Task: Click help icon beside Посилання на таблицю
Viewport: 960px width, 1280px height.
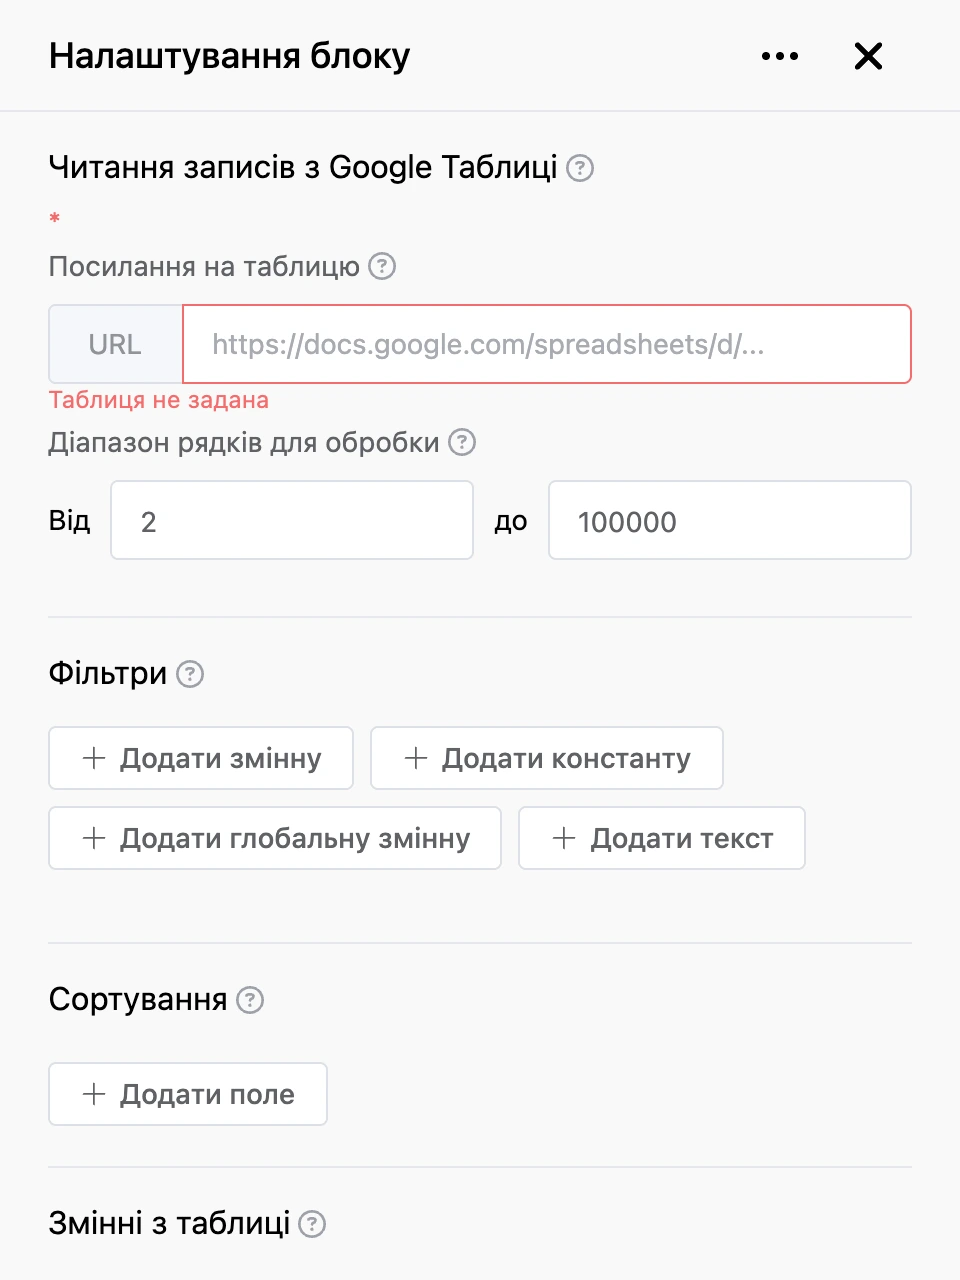Action: [x=382, y=266]
